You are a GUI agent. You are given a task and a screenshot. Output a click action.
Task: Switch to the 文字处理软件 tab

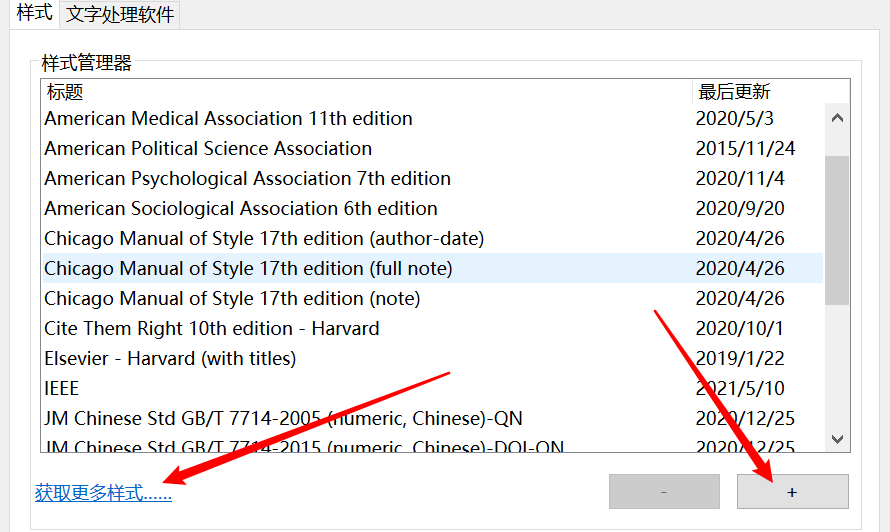pyautogui.click(x=120, y=14)
